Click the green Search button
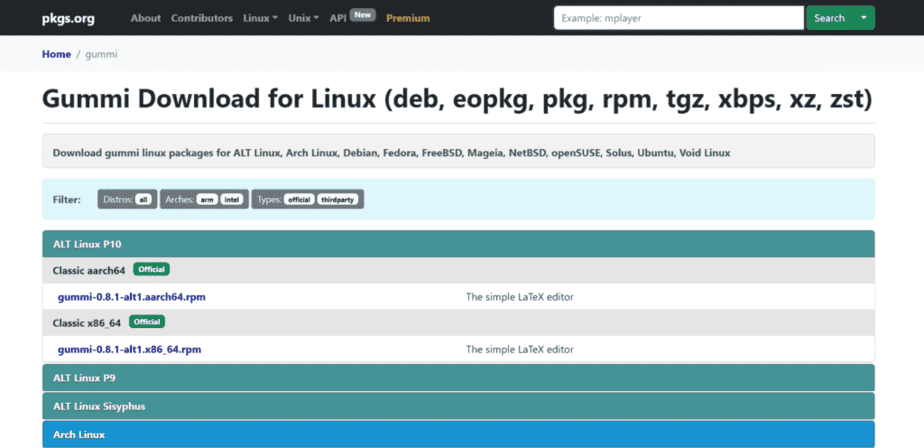The width and height of the screenshot is (924, 448). click(829, 18)
